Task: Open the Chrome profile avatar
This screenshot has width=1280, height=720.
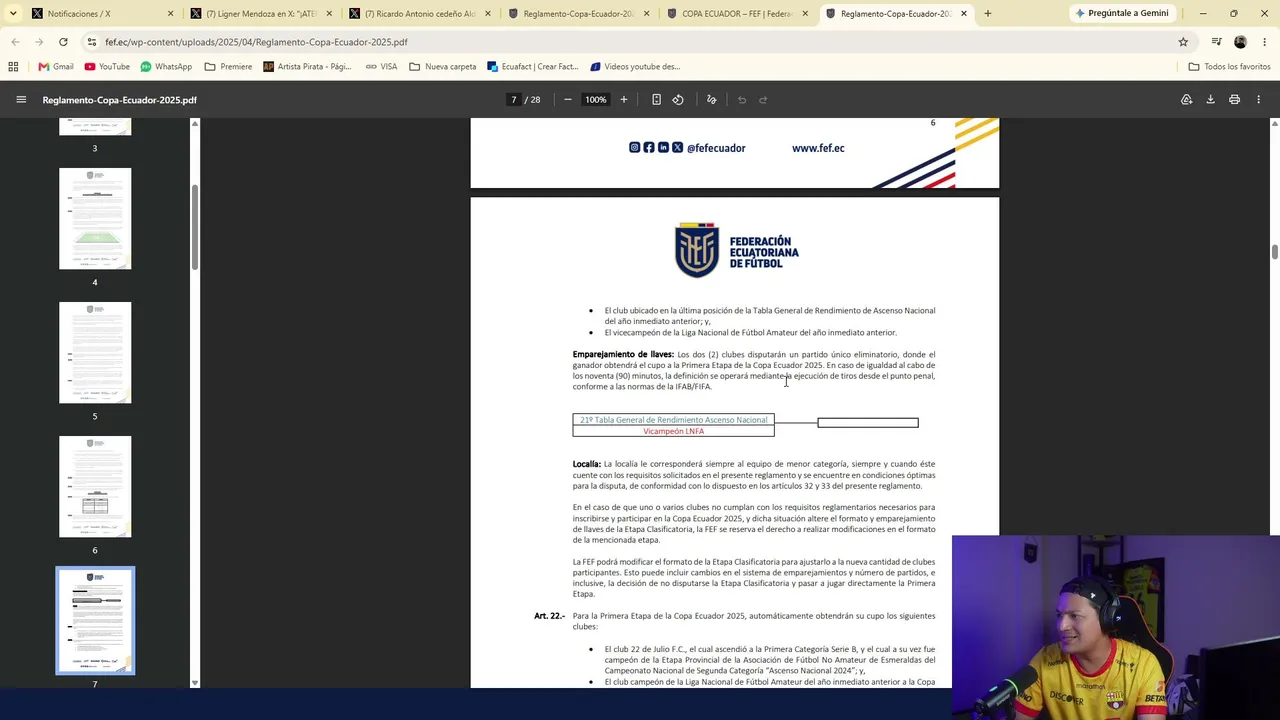Action: (x=1240, y=42)
